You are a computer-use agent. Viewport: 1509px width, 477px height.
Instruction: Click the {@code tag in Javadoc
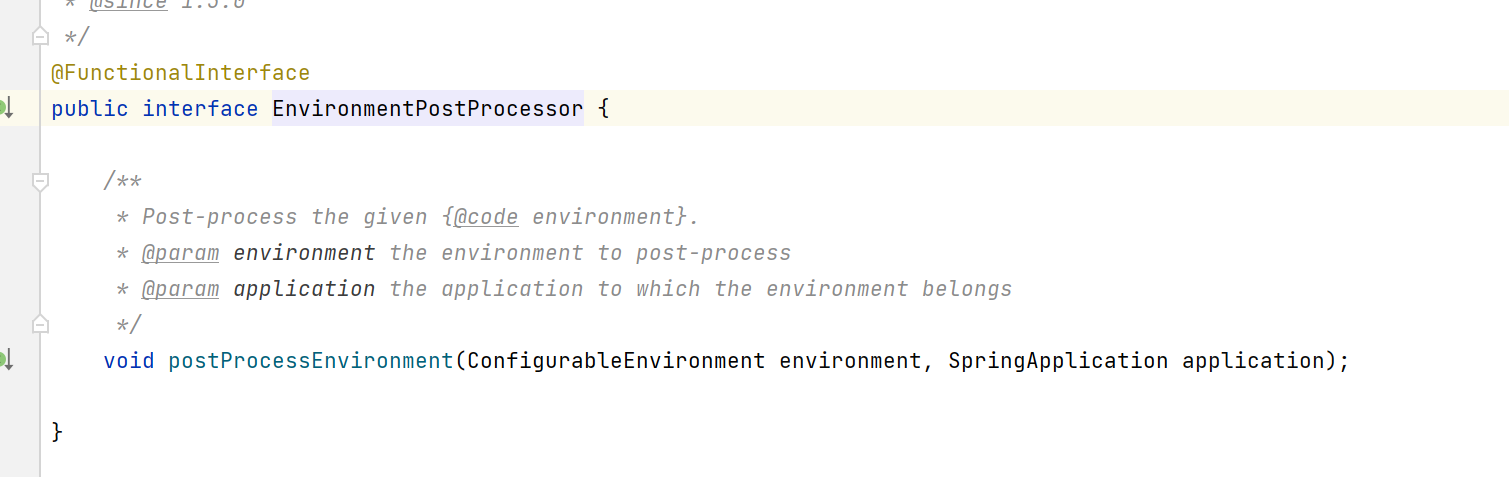point(485,217)
